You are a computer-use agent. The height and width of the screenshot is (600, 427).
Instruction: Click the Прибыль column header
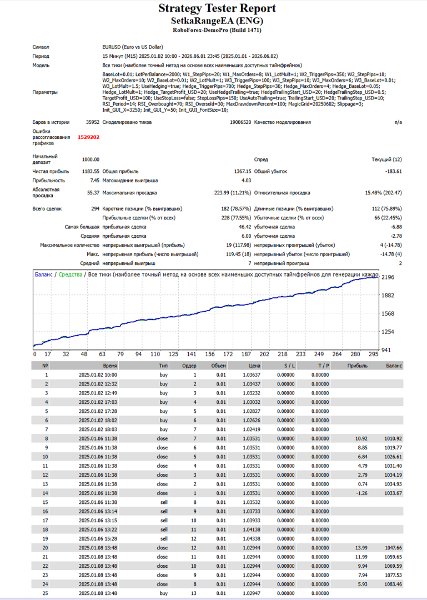pyautogui.click(x=357, y=366)
